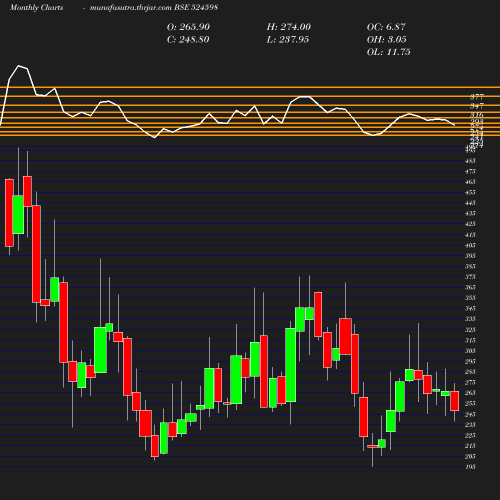Click the price axis label "345"
Image resolution: width=500 pixels, height=500 pixels.
[x=470, y=308]
